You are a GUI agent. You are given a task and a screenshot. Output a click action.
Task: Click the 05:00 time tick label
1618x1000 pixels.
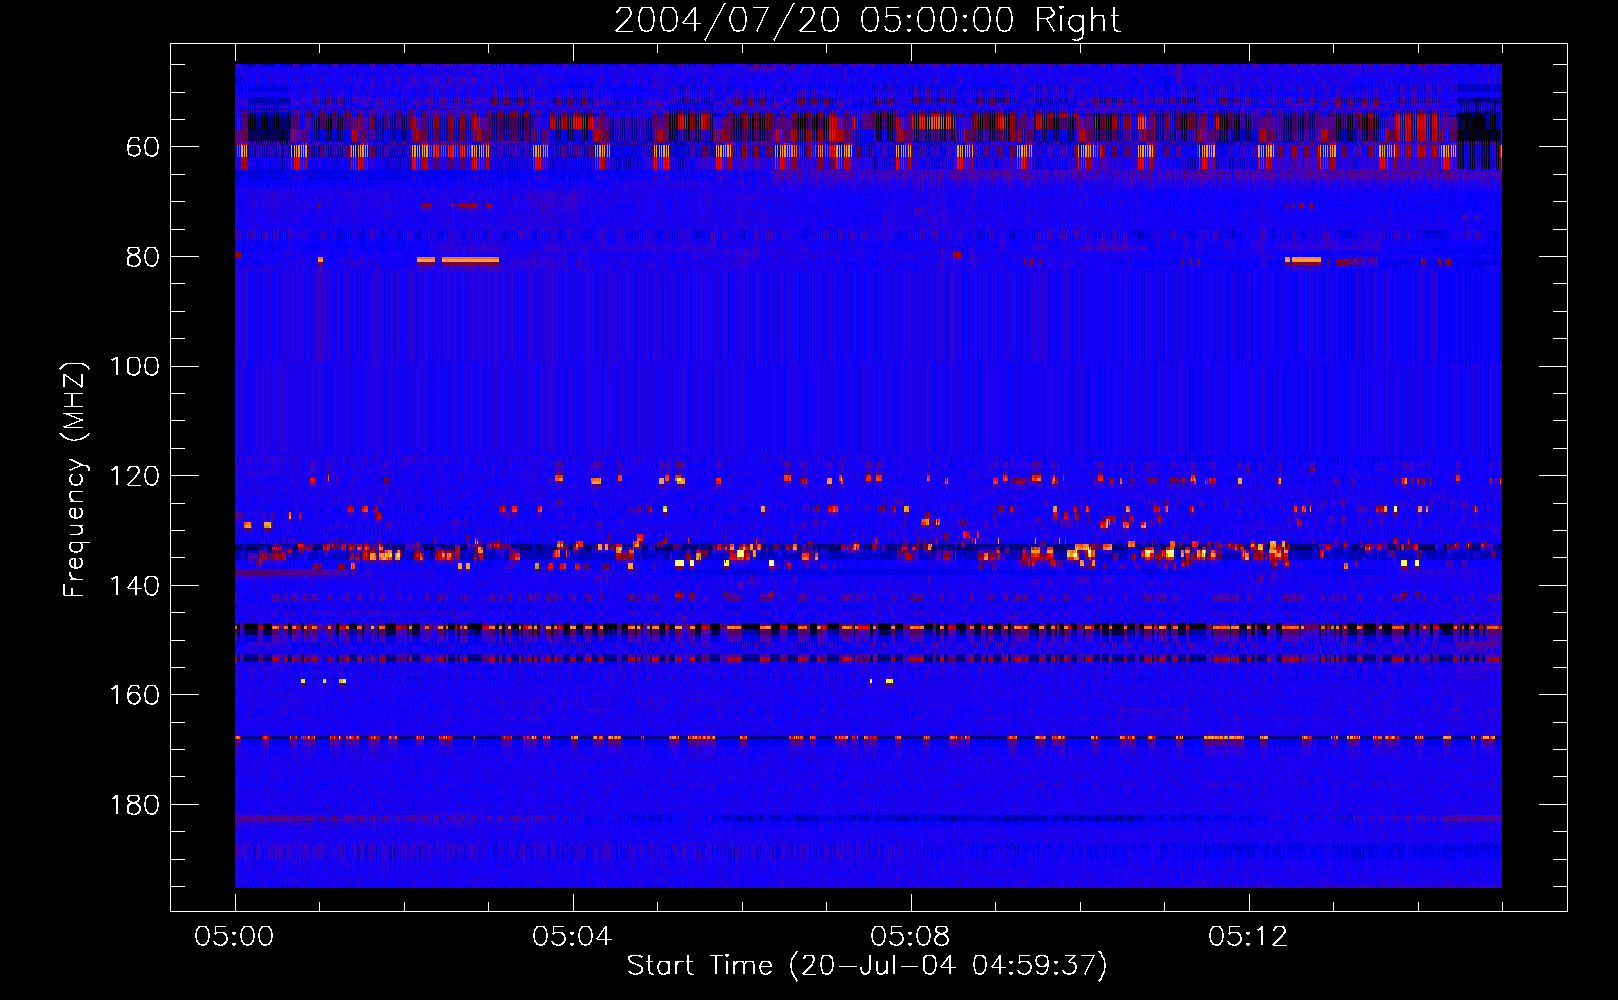pyautogui.click(x=234, y=937)
